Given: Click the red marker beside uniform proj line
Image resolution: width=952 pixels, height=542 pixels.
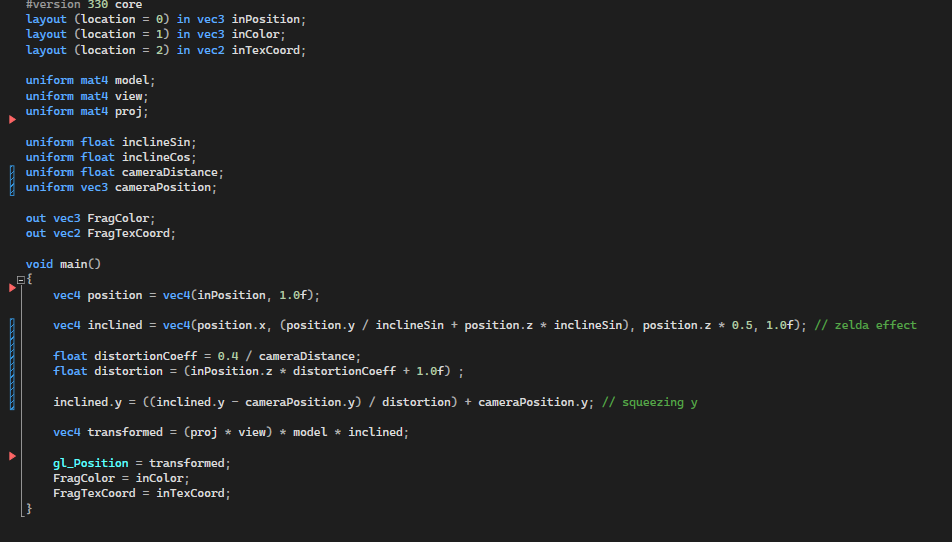Looking at the screenshot, I should click(x=12, y=120).
